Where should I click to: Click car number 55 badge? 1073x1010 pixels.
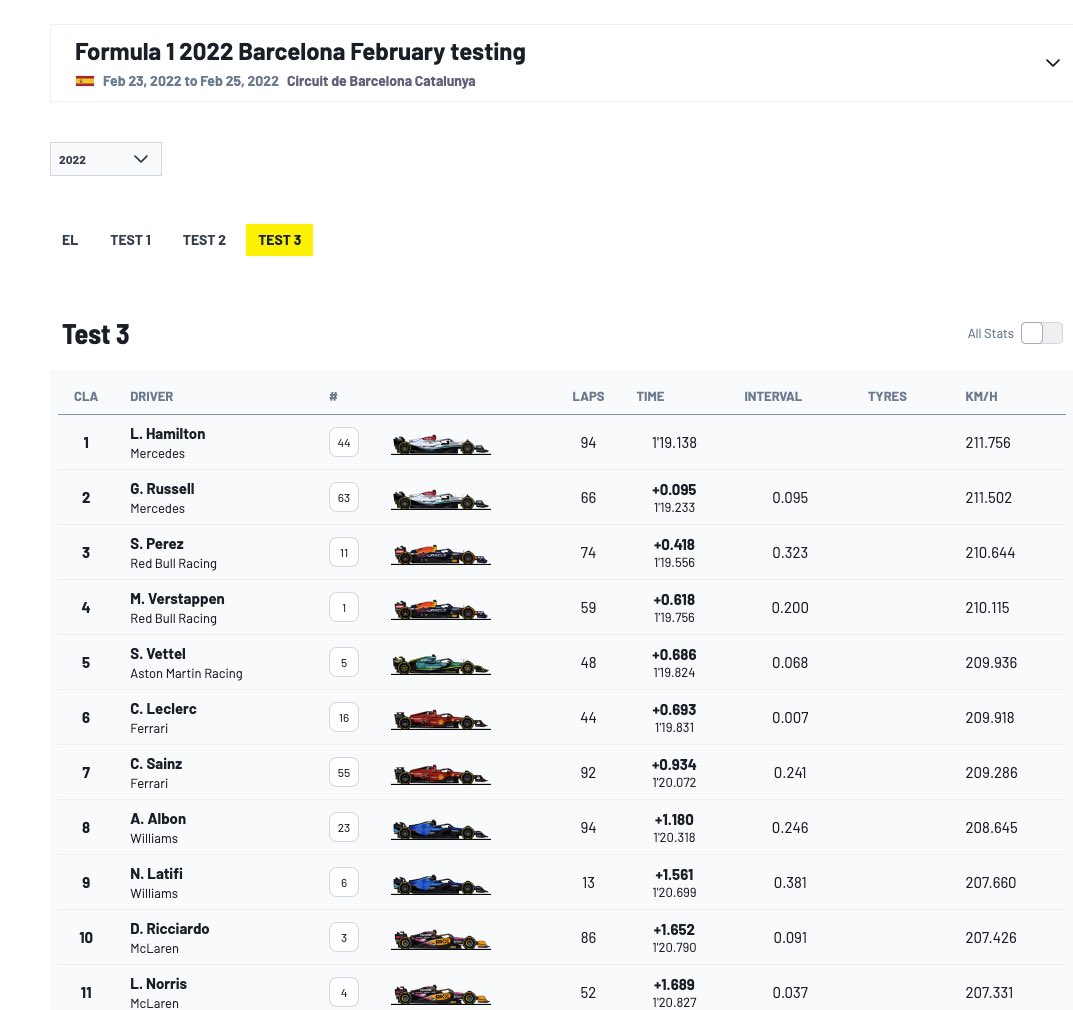point(344,773)
